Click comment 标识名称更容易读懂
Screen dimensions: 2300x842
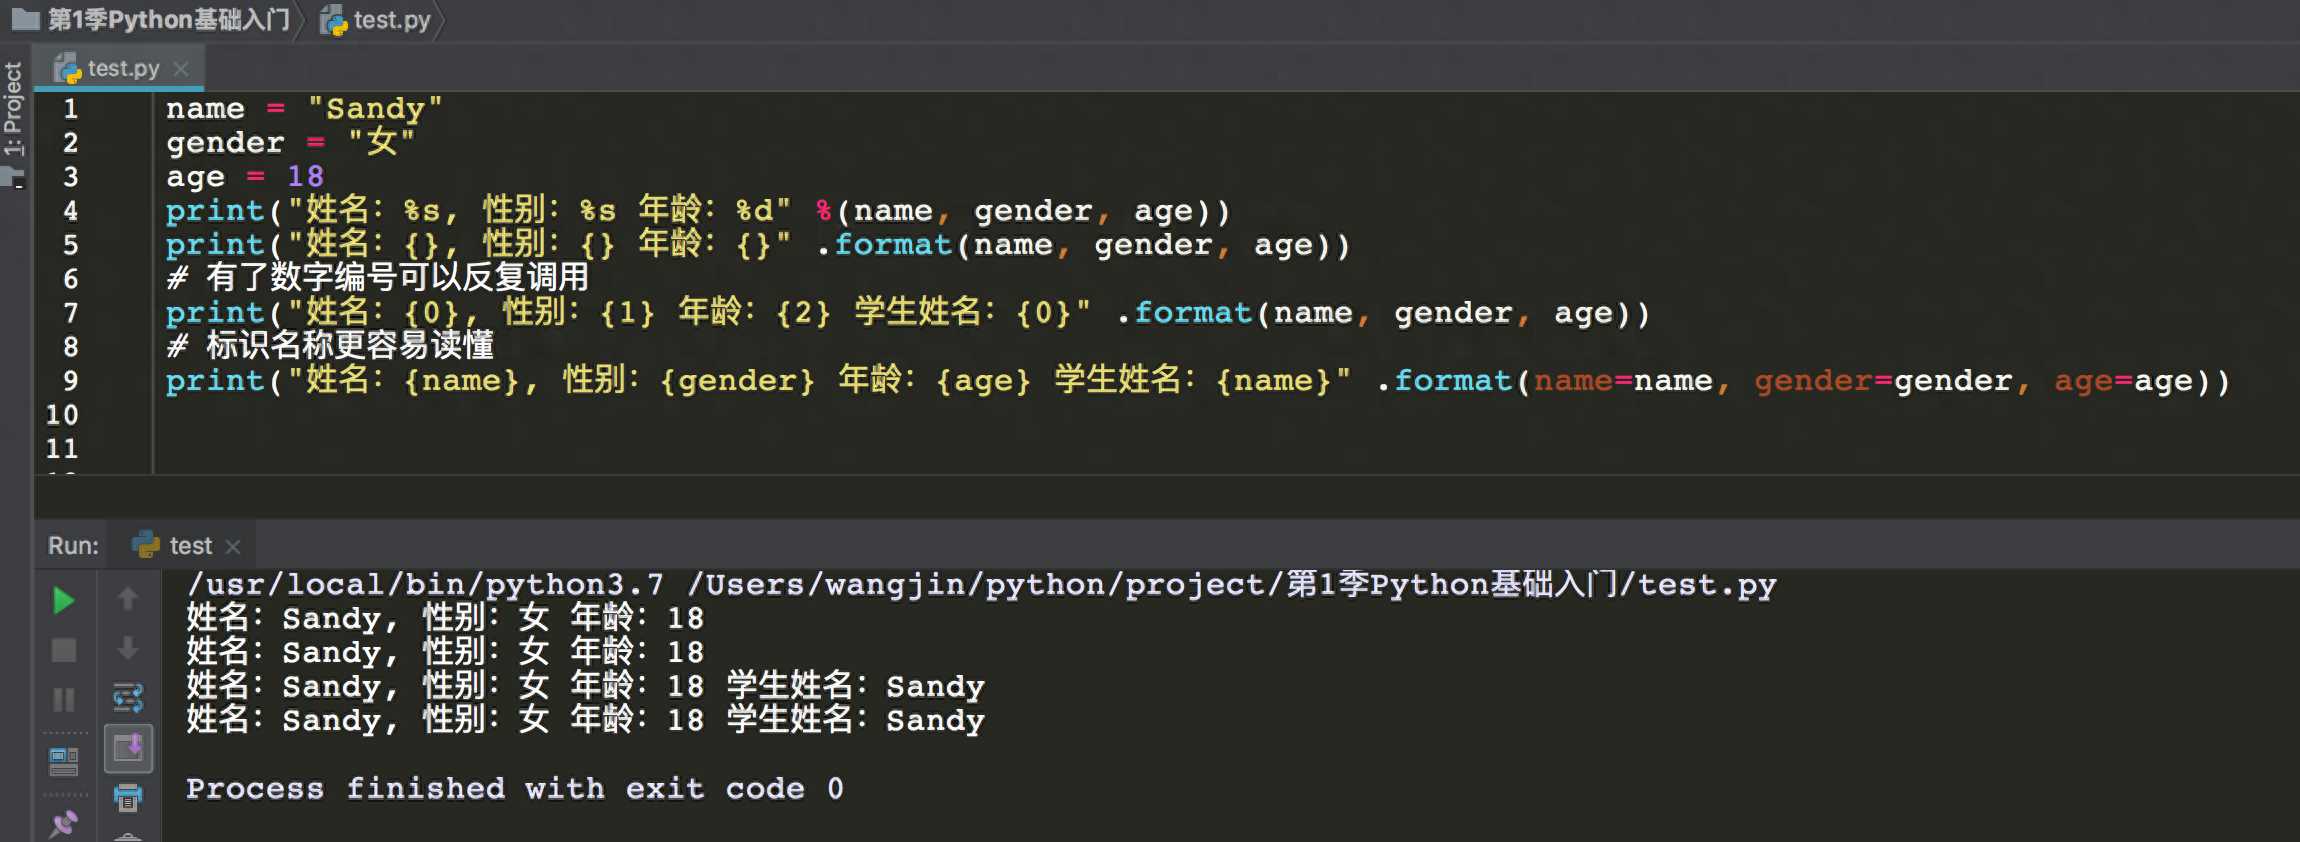click(x=330, y=346)
